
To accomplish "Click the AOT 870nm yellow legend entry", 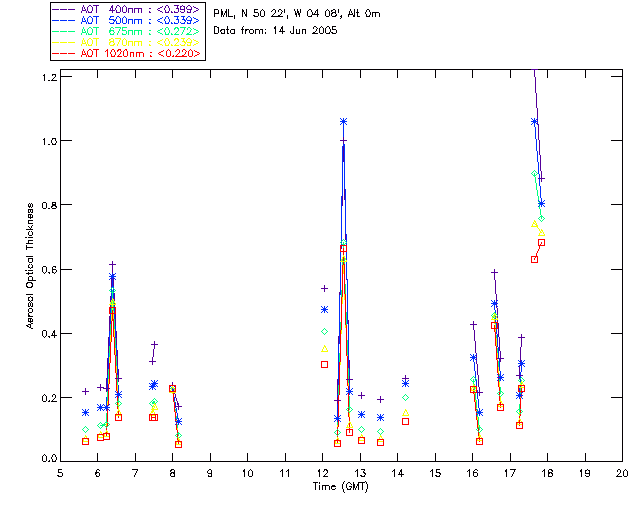I will click(126, 42).
